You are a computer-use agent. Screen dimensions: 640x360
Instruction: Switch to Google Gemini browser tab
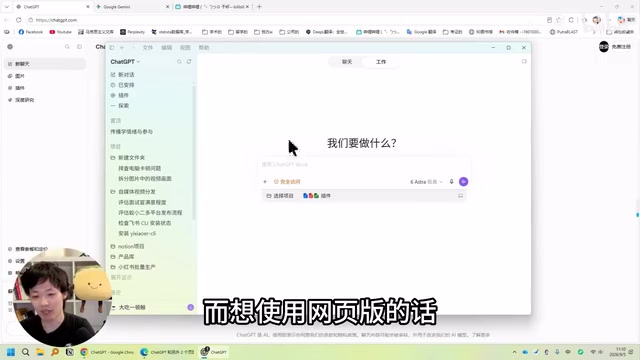(x=132, y=7)
